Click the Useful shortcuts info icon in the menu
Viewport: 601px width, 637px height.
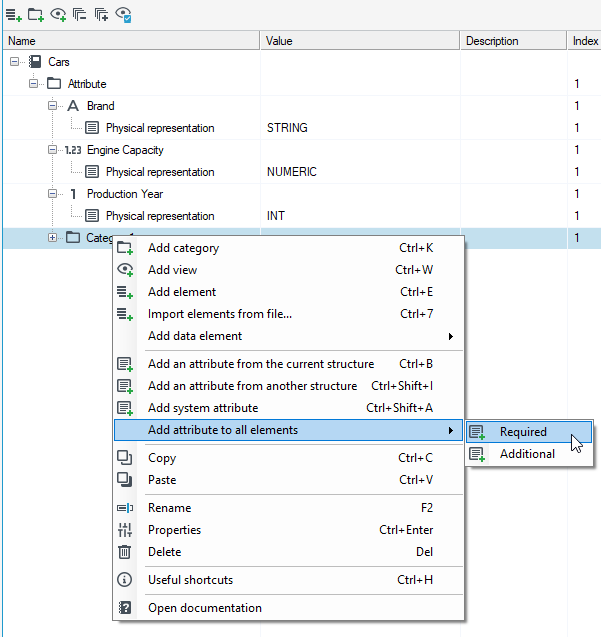124,579
